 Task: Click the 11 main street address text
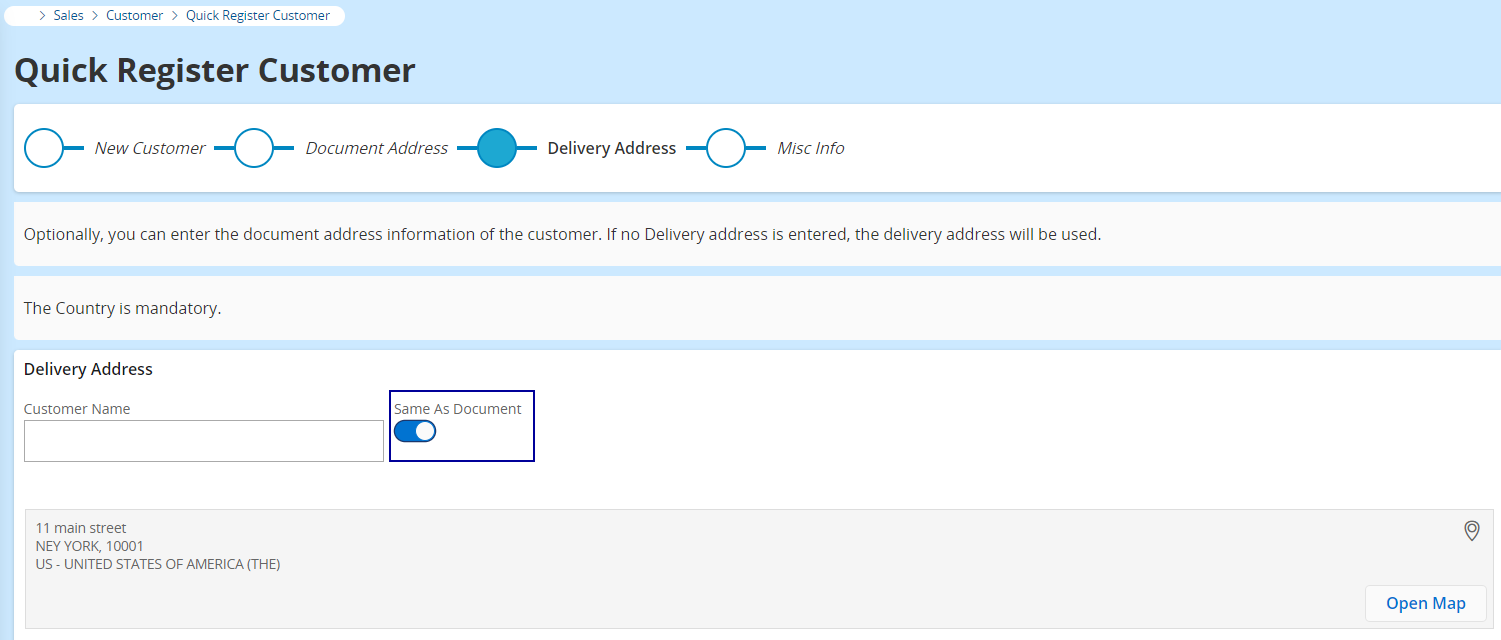click(x=81, y=528)
